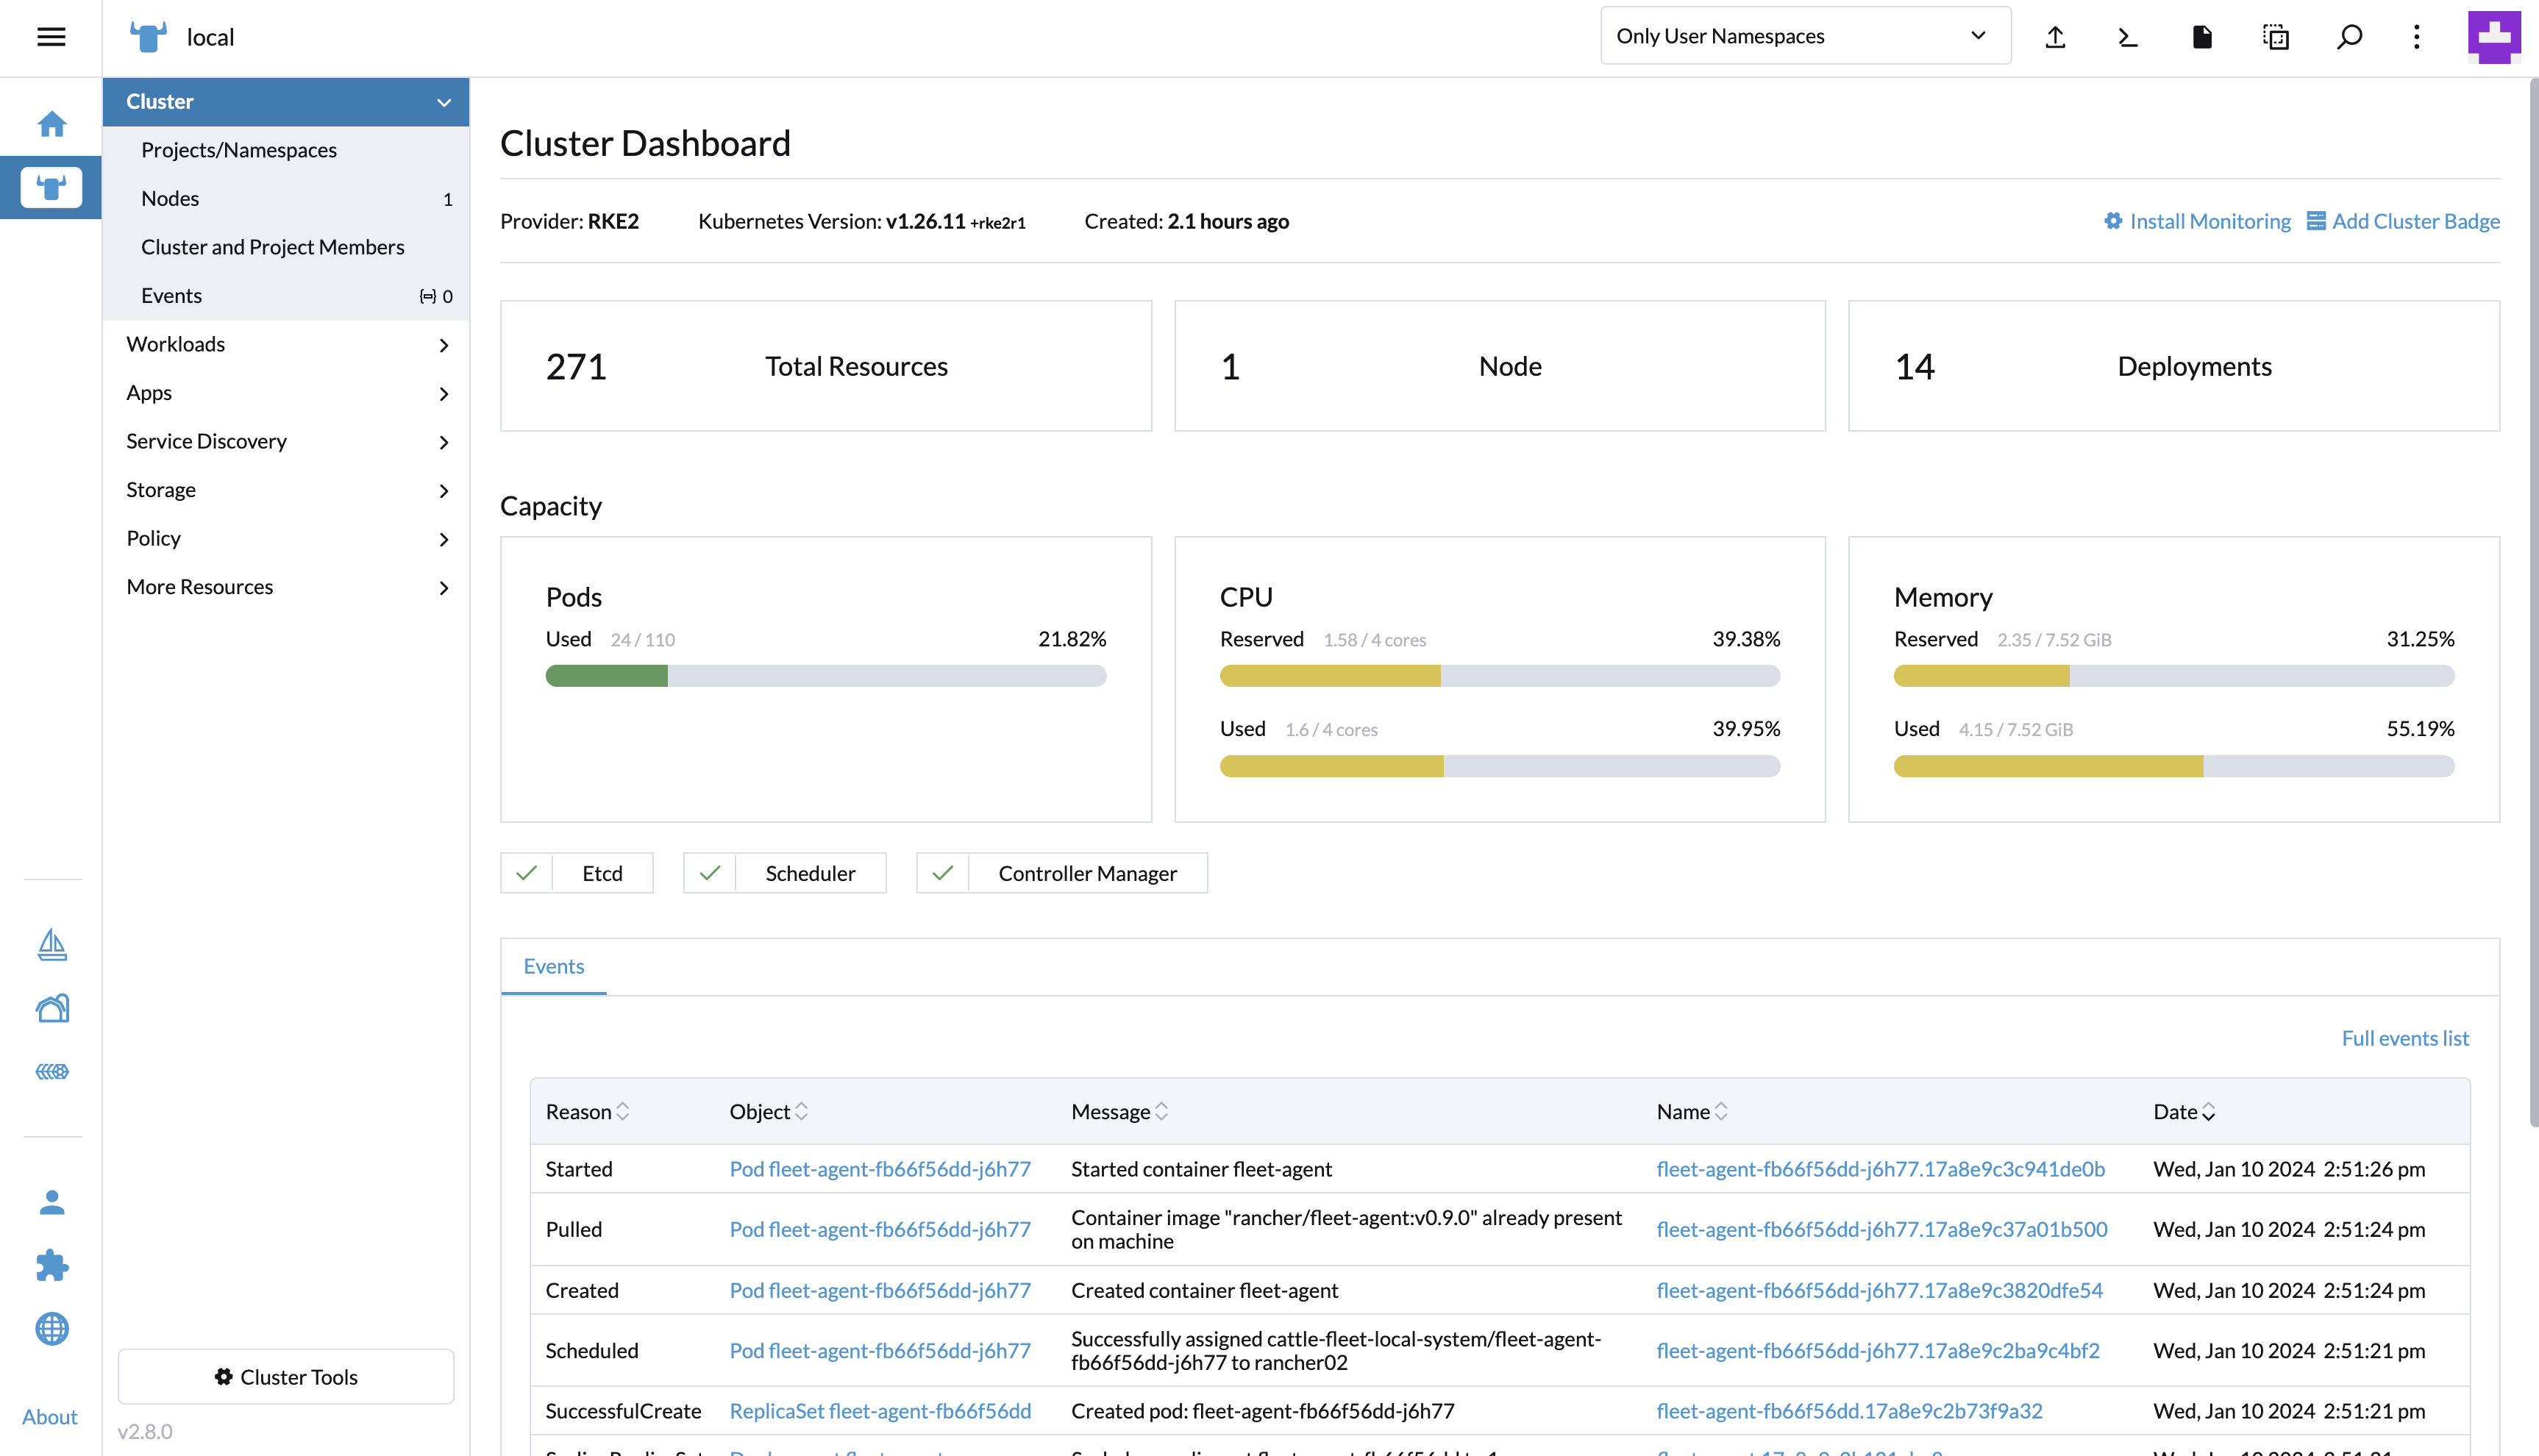The width and height of the screenshot is (2539, 1456).
Task: Click the 271 Total Resources card
Action: click(x=826, y=366)
